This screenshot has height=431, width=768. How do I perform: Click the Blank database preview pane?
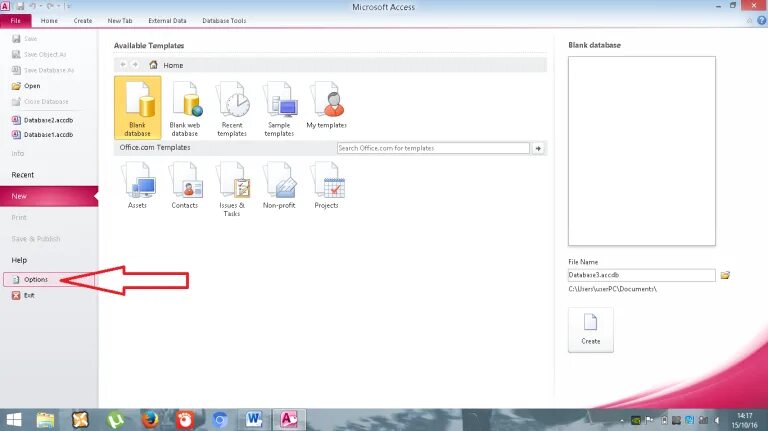pyautogui.click(x=642, y=151)
